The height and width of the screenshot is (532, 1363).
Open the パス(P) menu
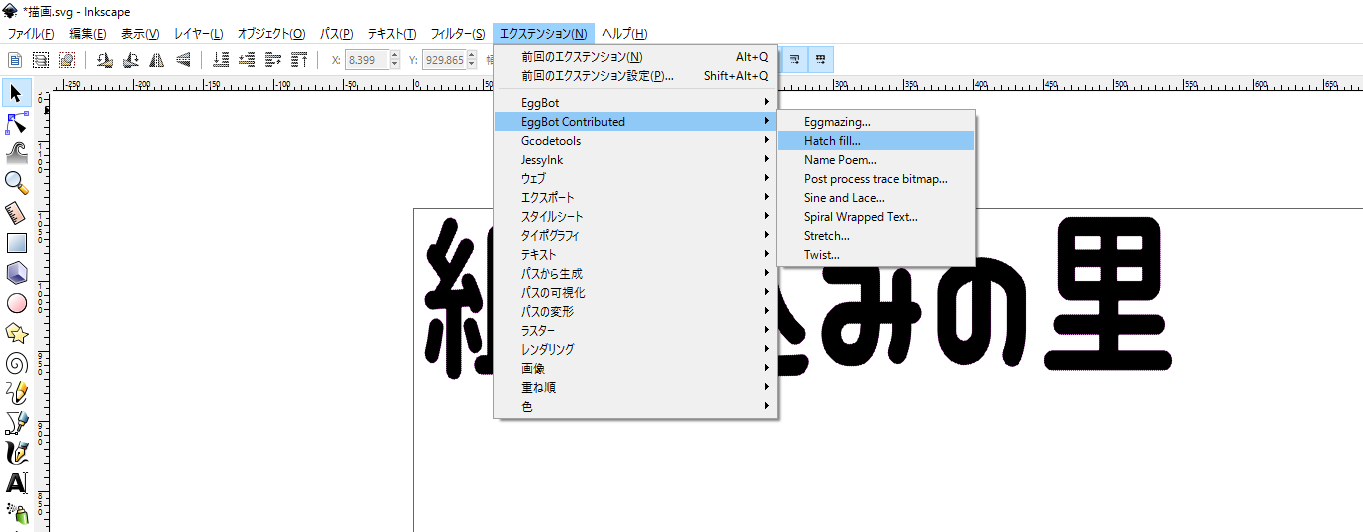[x=336, y=34]
